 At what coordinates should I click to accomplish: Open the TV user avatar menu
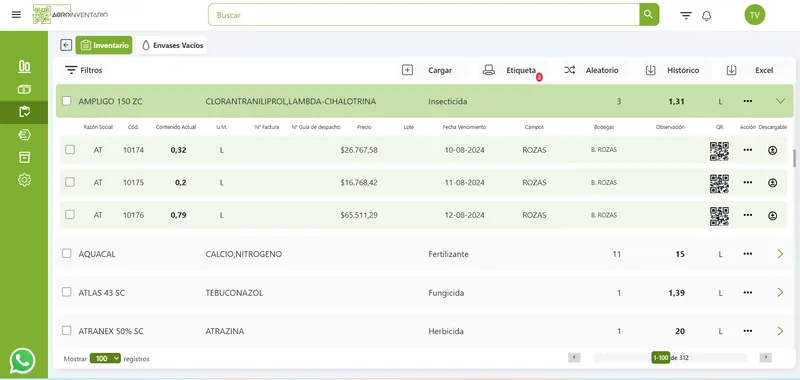click(x=755, y=15)
